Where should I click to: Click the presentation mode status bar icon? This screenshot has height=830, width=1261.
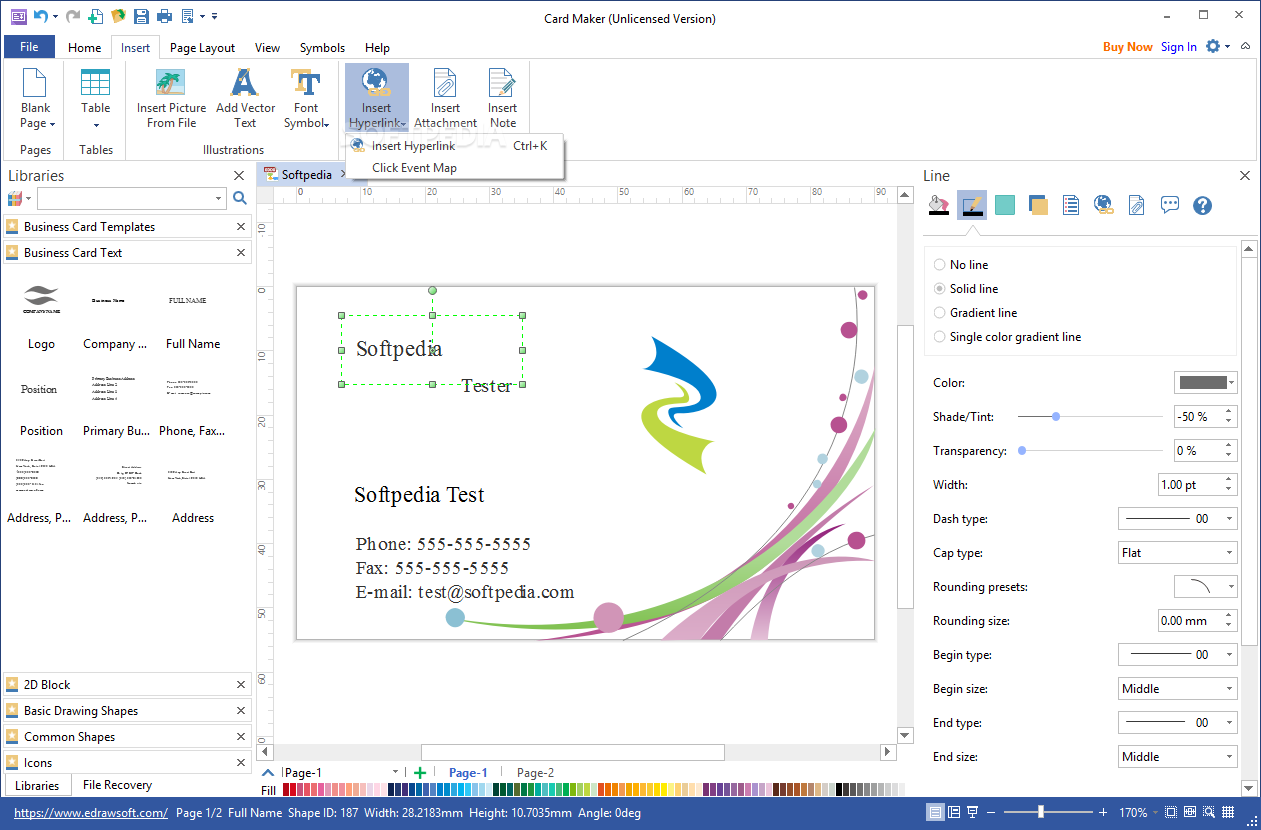(x=972, y=812)
